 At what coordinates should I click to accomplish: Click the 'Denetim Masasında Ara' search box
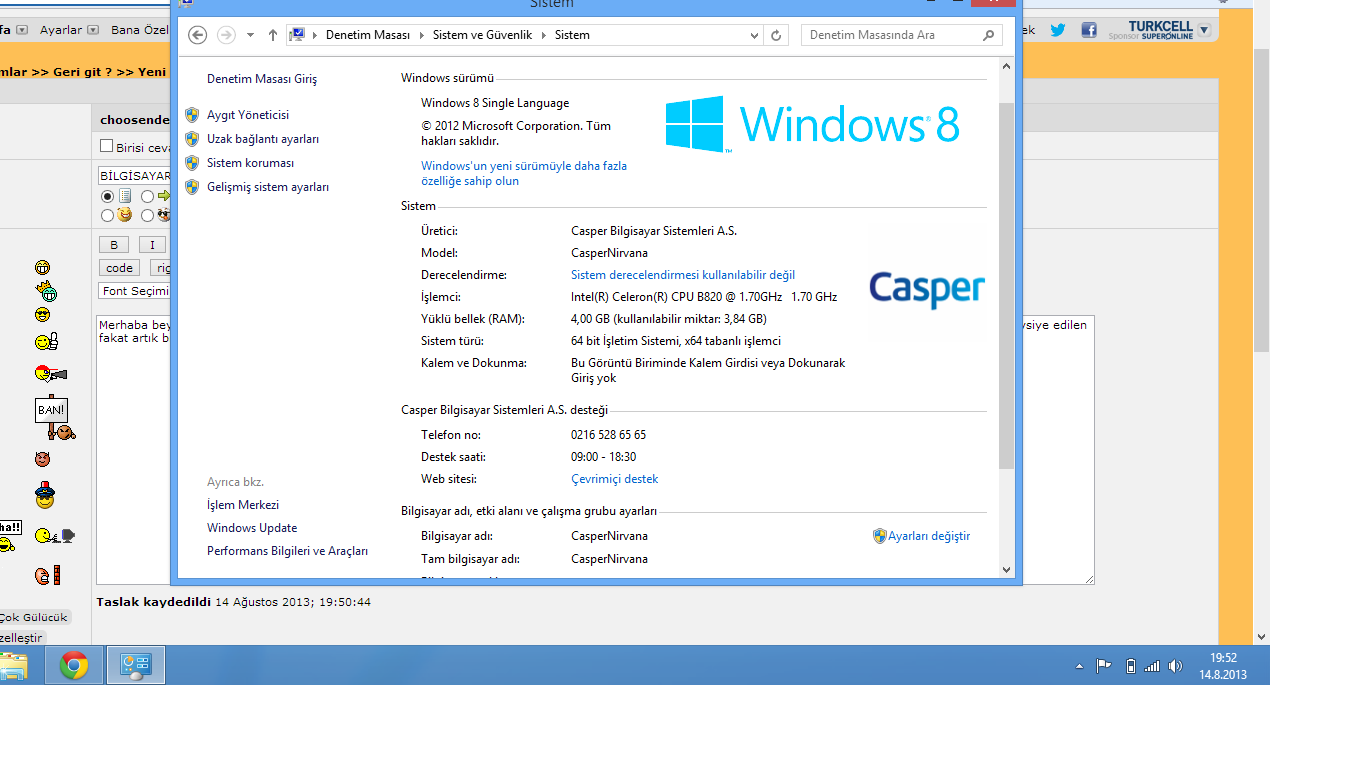click(890, 35)
